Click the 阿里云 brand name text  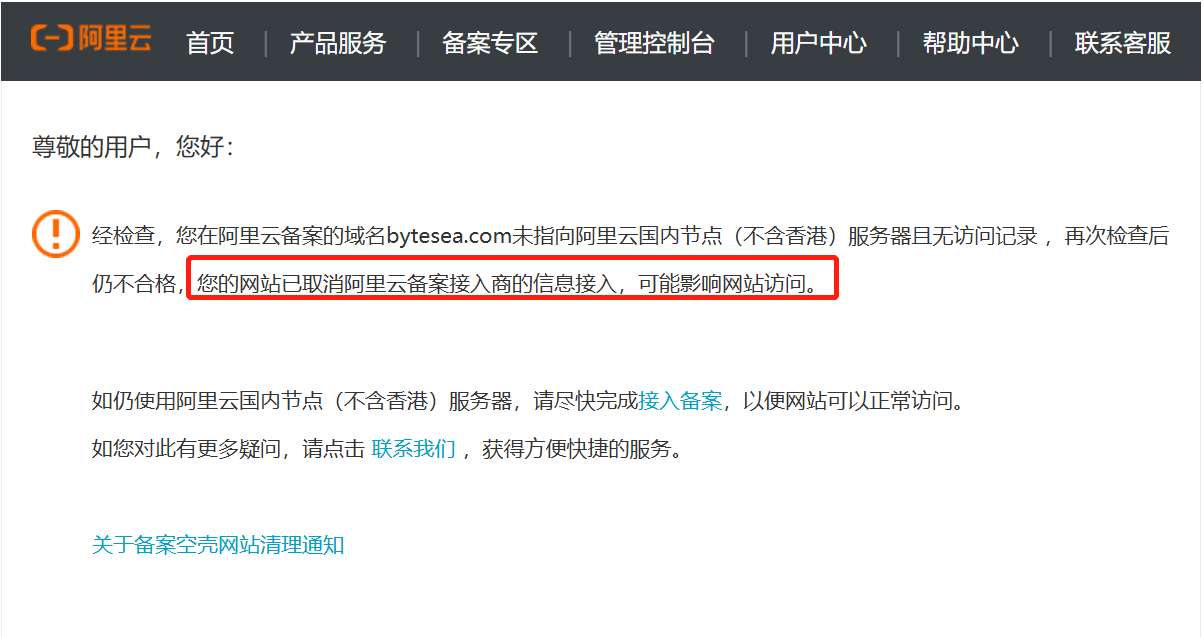pyautogui.click(x=114, y=39)
